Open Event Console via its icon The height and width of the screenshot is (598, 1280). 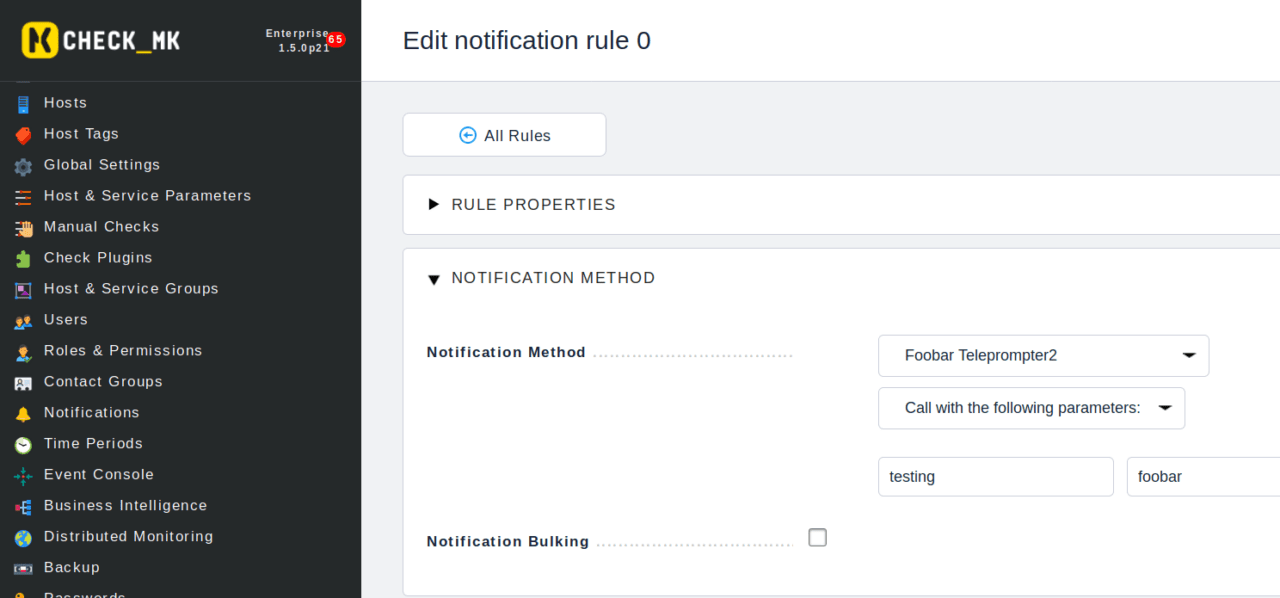(22, 475)
